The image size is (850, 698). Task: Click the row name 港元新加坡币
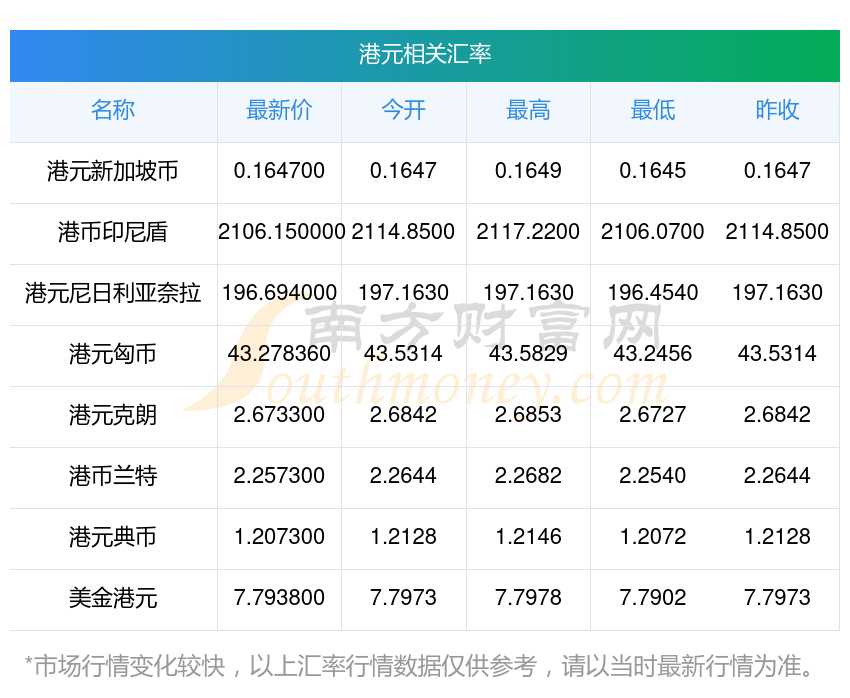pos(113,171)
